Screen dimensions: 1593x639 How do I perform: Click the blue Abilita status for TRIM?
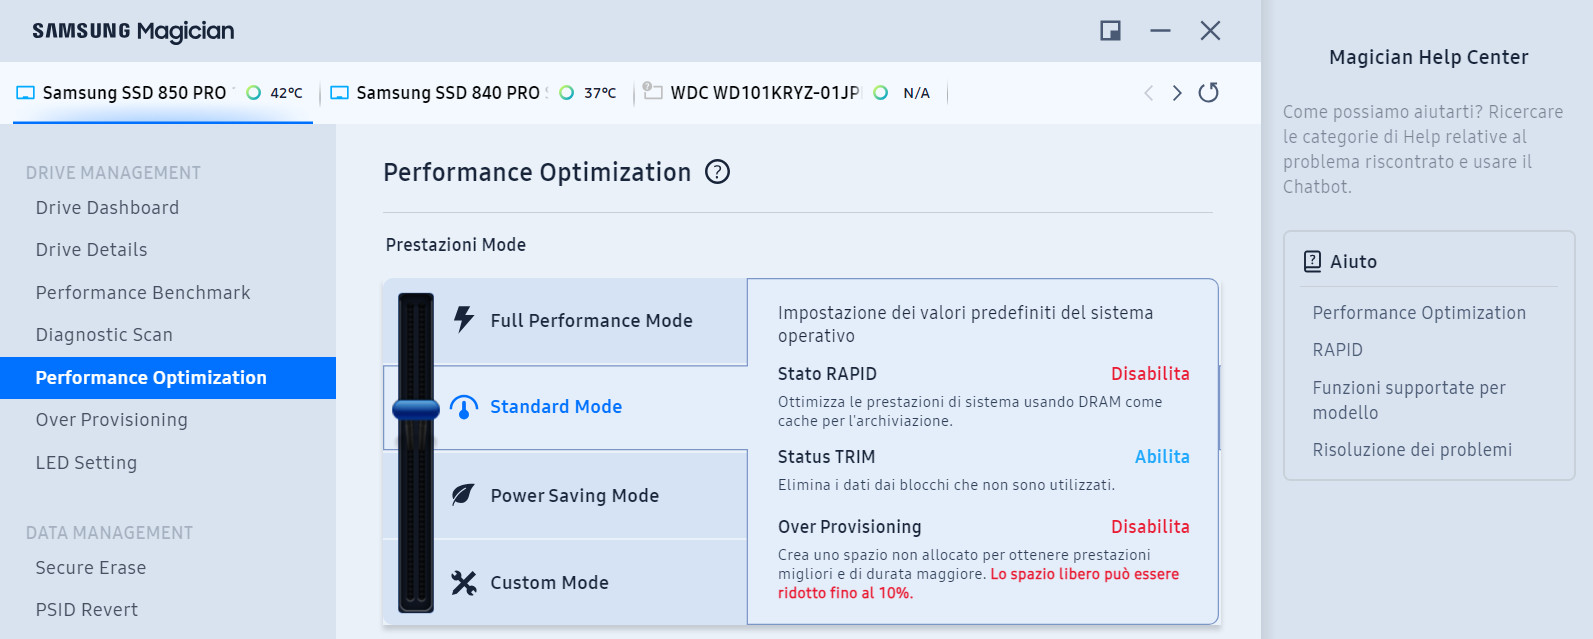pos(1162,457)
